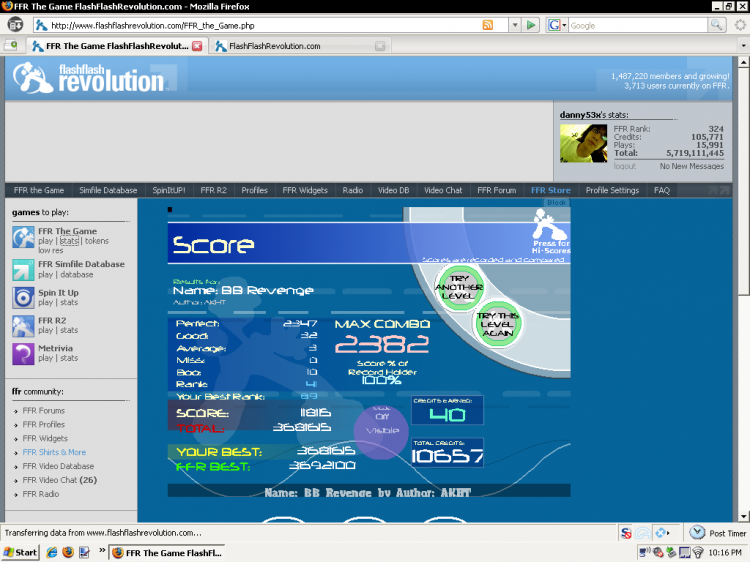Switch to the FlashFlashRevolution.com tab

299,46
